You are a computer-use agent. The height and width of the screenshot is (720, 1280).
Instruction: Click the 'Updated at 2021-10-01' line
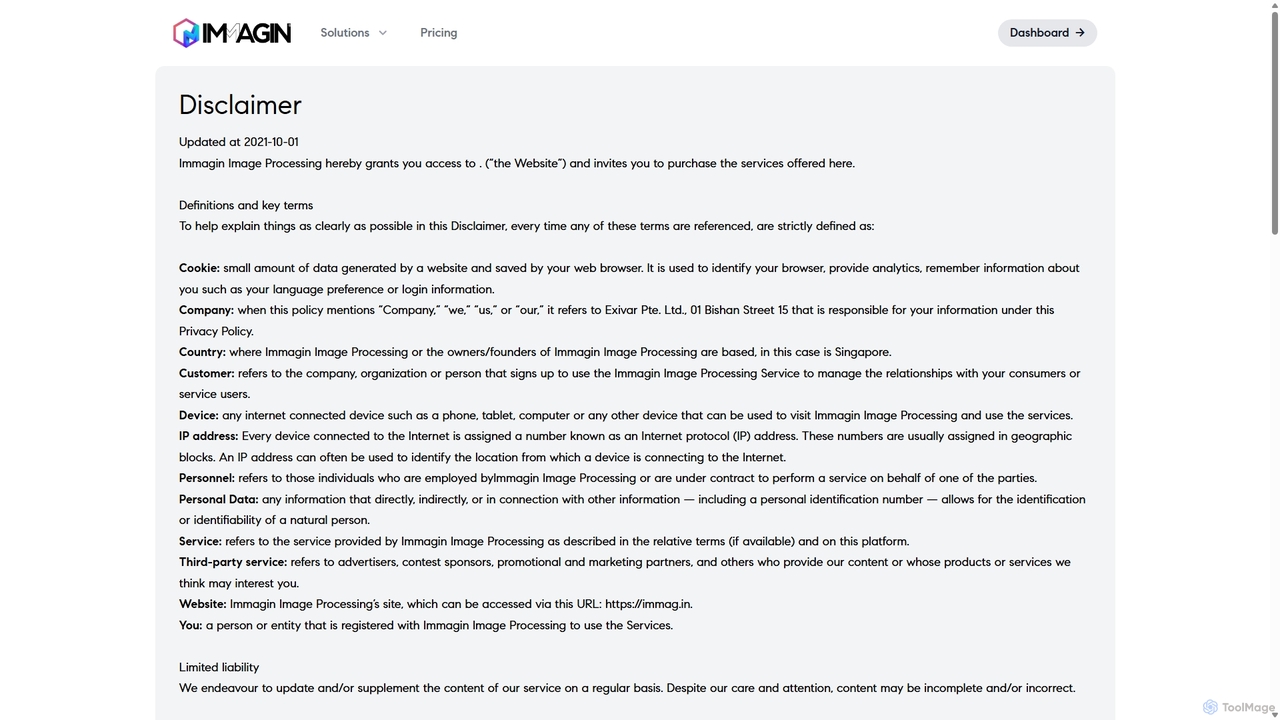pos(238,142)
